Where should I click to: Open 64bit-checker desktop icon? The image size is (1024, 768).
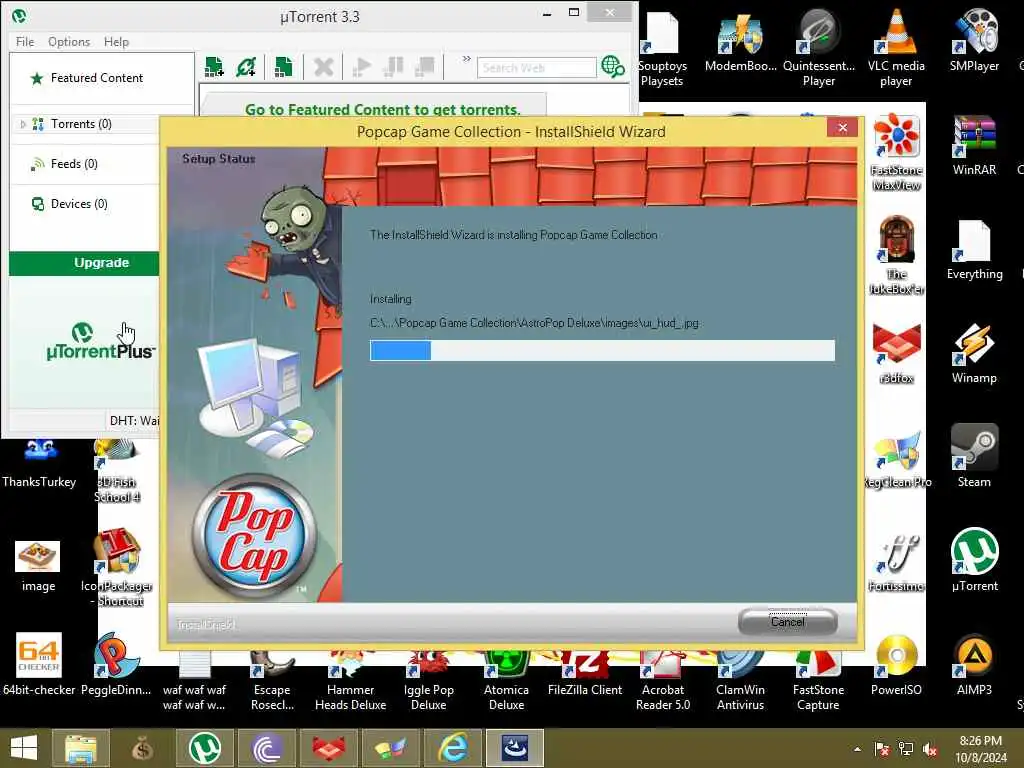pyautogui.click(x=39, y=665)
